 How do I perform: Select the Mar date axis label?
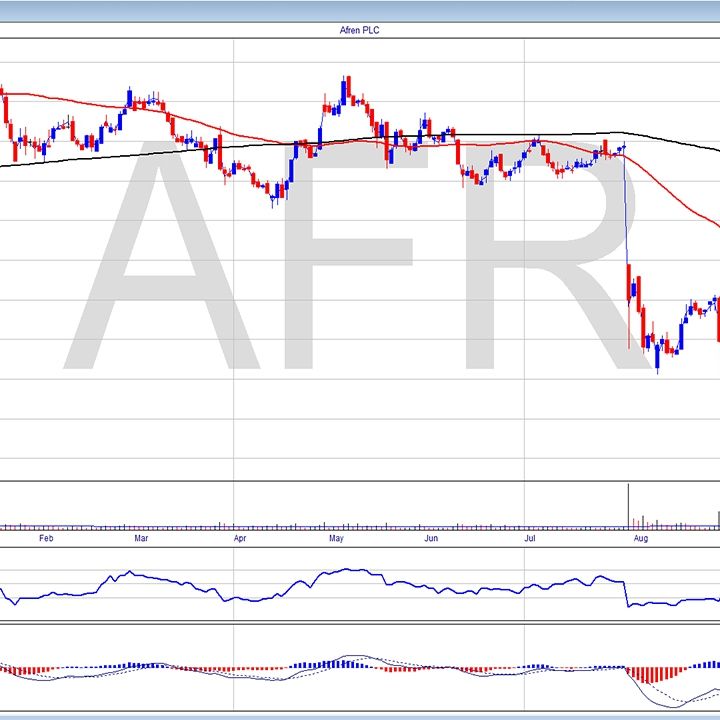point(141,538)
